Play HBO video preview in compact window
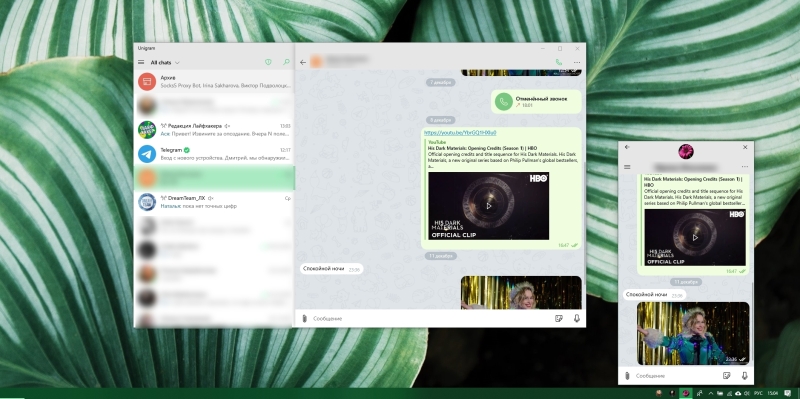This screenshot has height=399, width=800. click(x=695, y=237)
